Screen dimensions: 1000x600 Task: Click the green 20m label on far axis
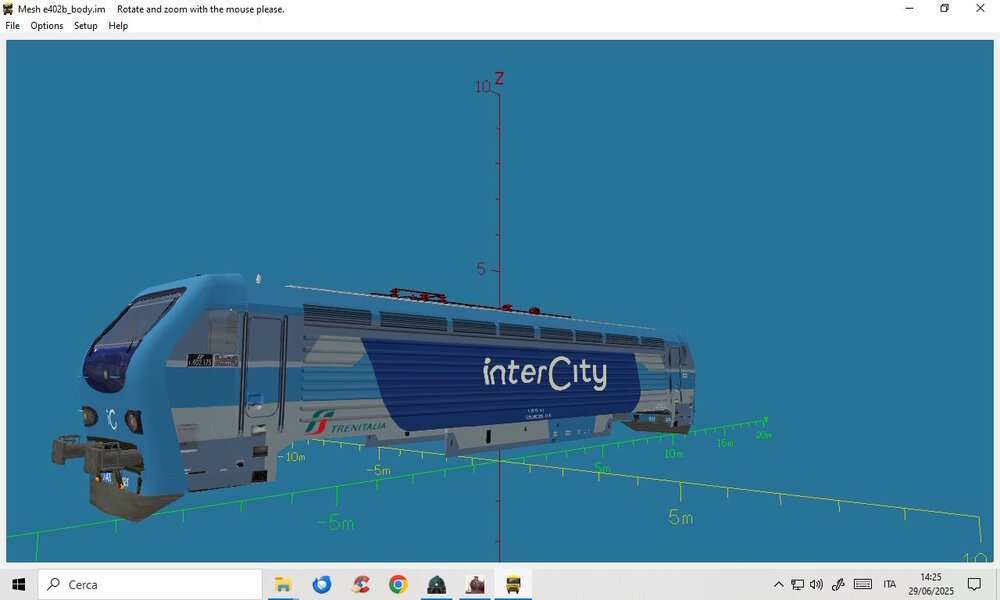tap(763, 435)
